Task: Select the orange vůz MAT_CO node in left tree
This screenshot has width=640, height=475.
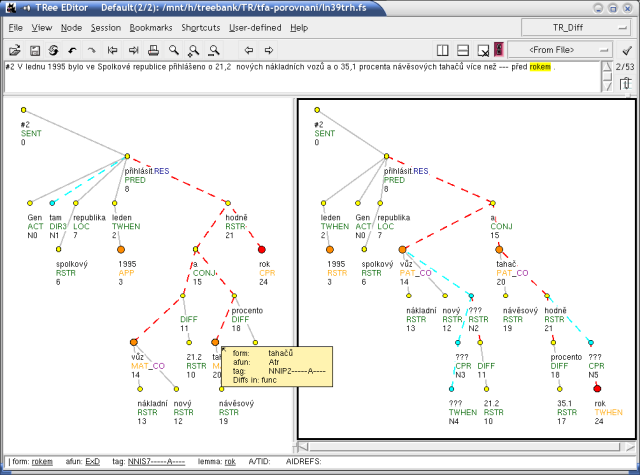Action: pyautogui.click(x=133, y=342)
